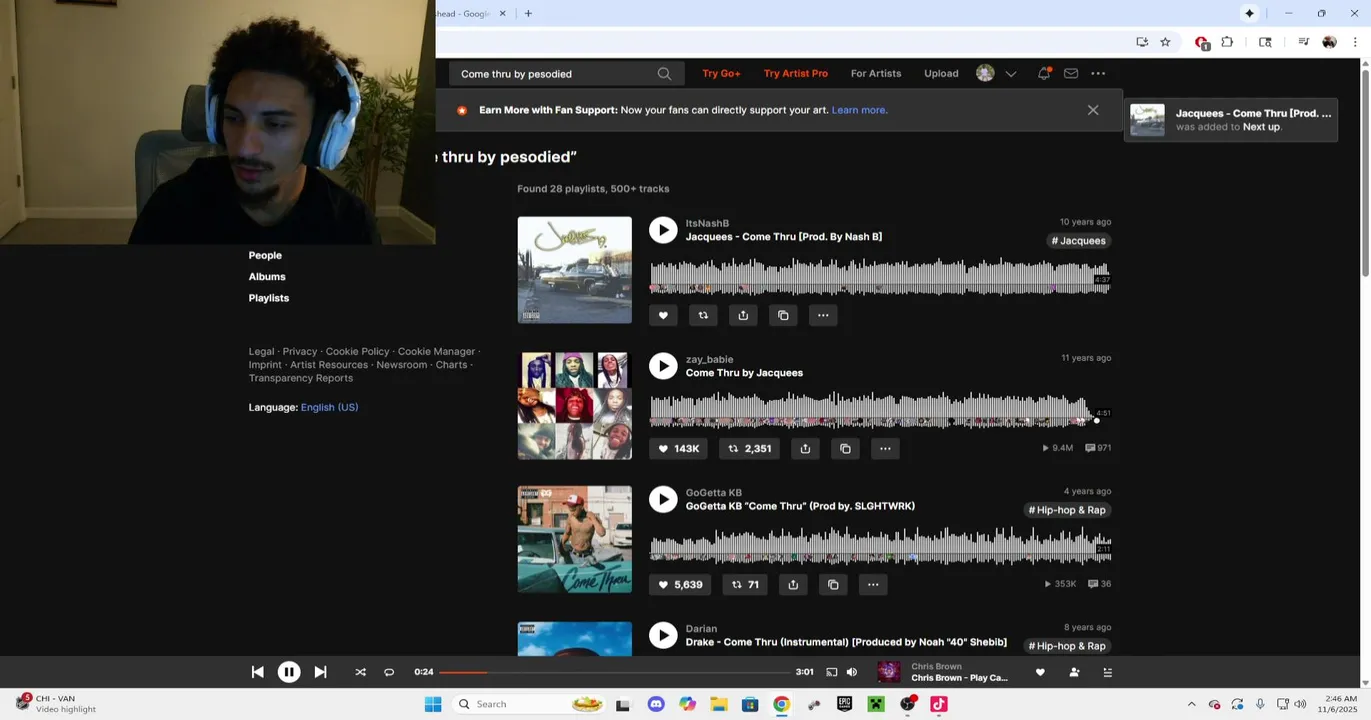Bookmark this page with the star icon

click(1165, 42)
